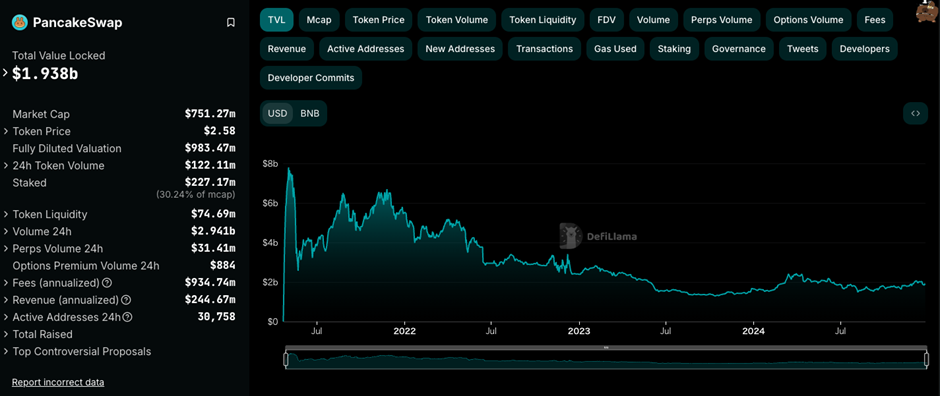Expand the Token Price row
Viewport: 940px width, 396px height.
[5, 131]
